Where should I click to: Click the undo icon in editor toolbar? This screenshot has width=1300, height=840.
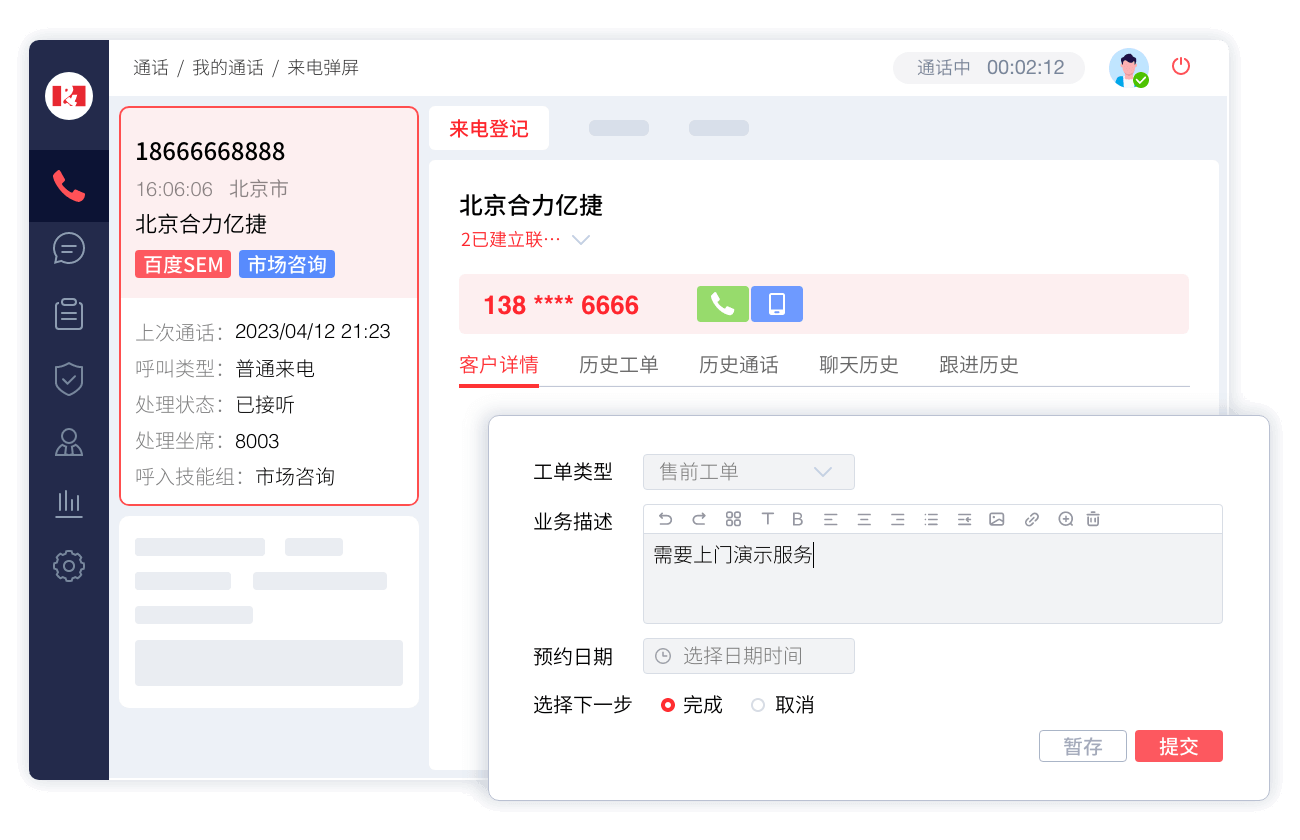click(x=666, y=519)
